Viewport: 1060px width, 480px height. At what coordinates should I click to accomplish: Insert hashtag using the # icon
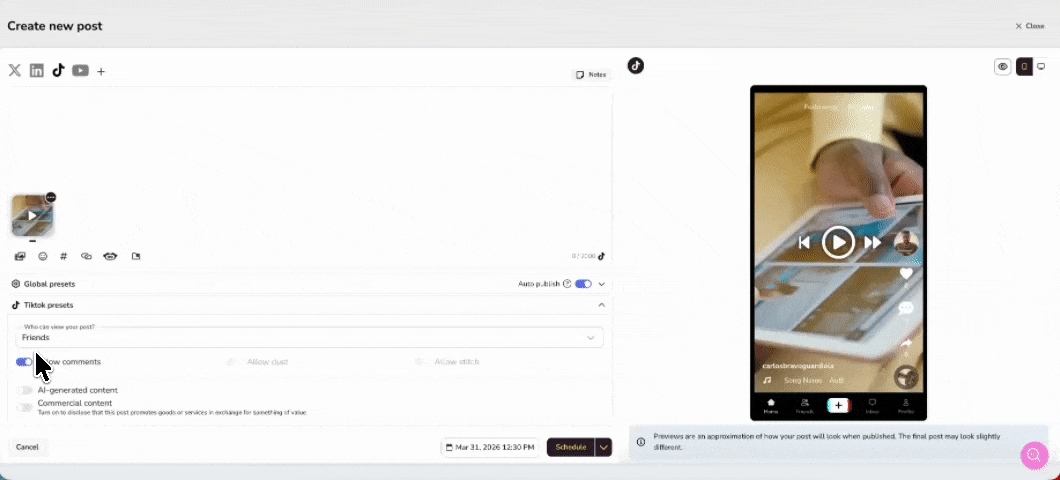pyautogui.click(x=64, y=256)
